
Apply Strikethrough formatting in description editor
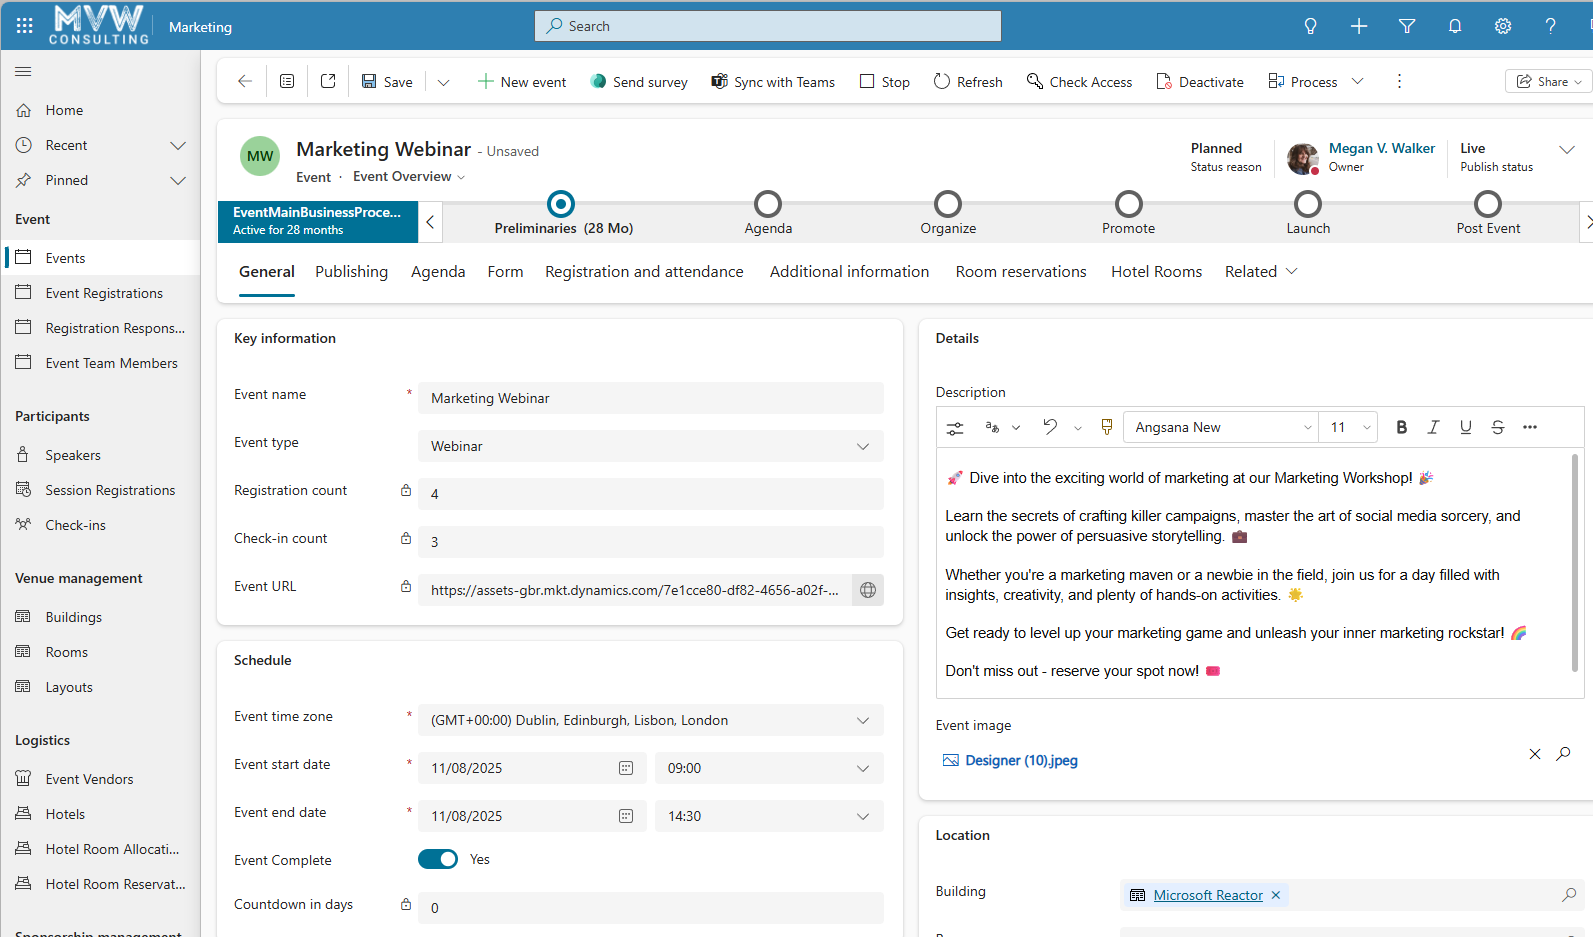tap(1497, 427)
